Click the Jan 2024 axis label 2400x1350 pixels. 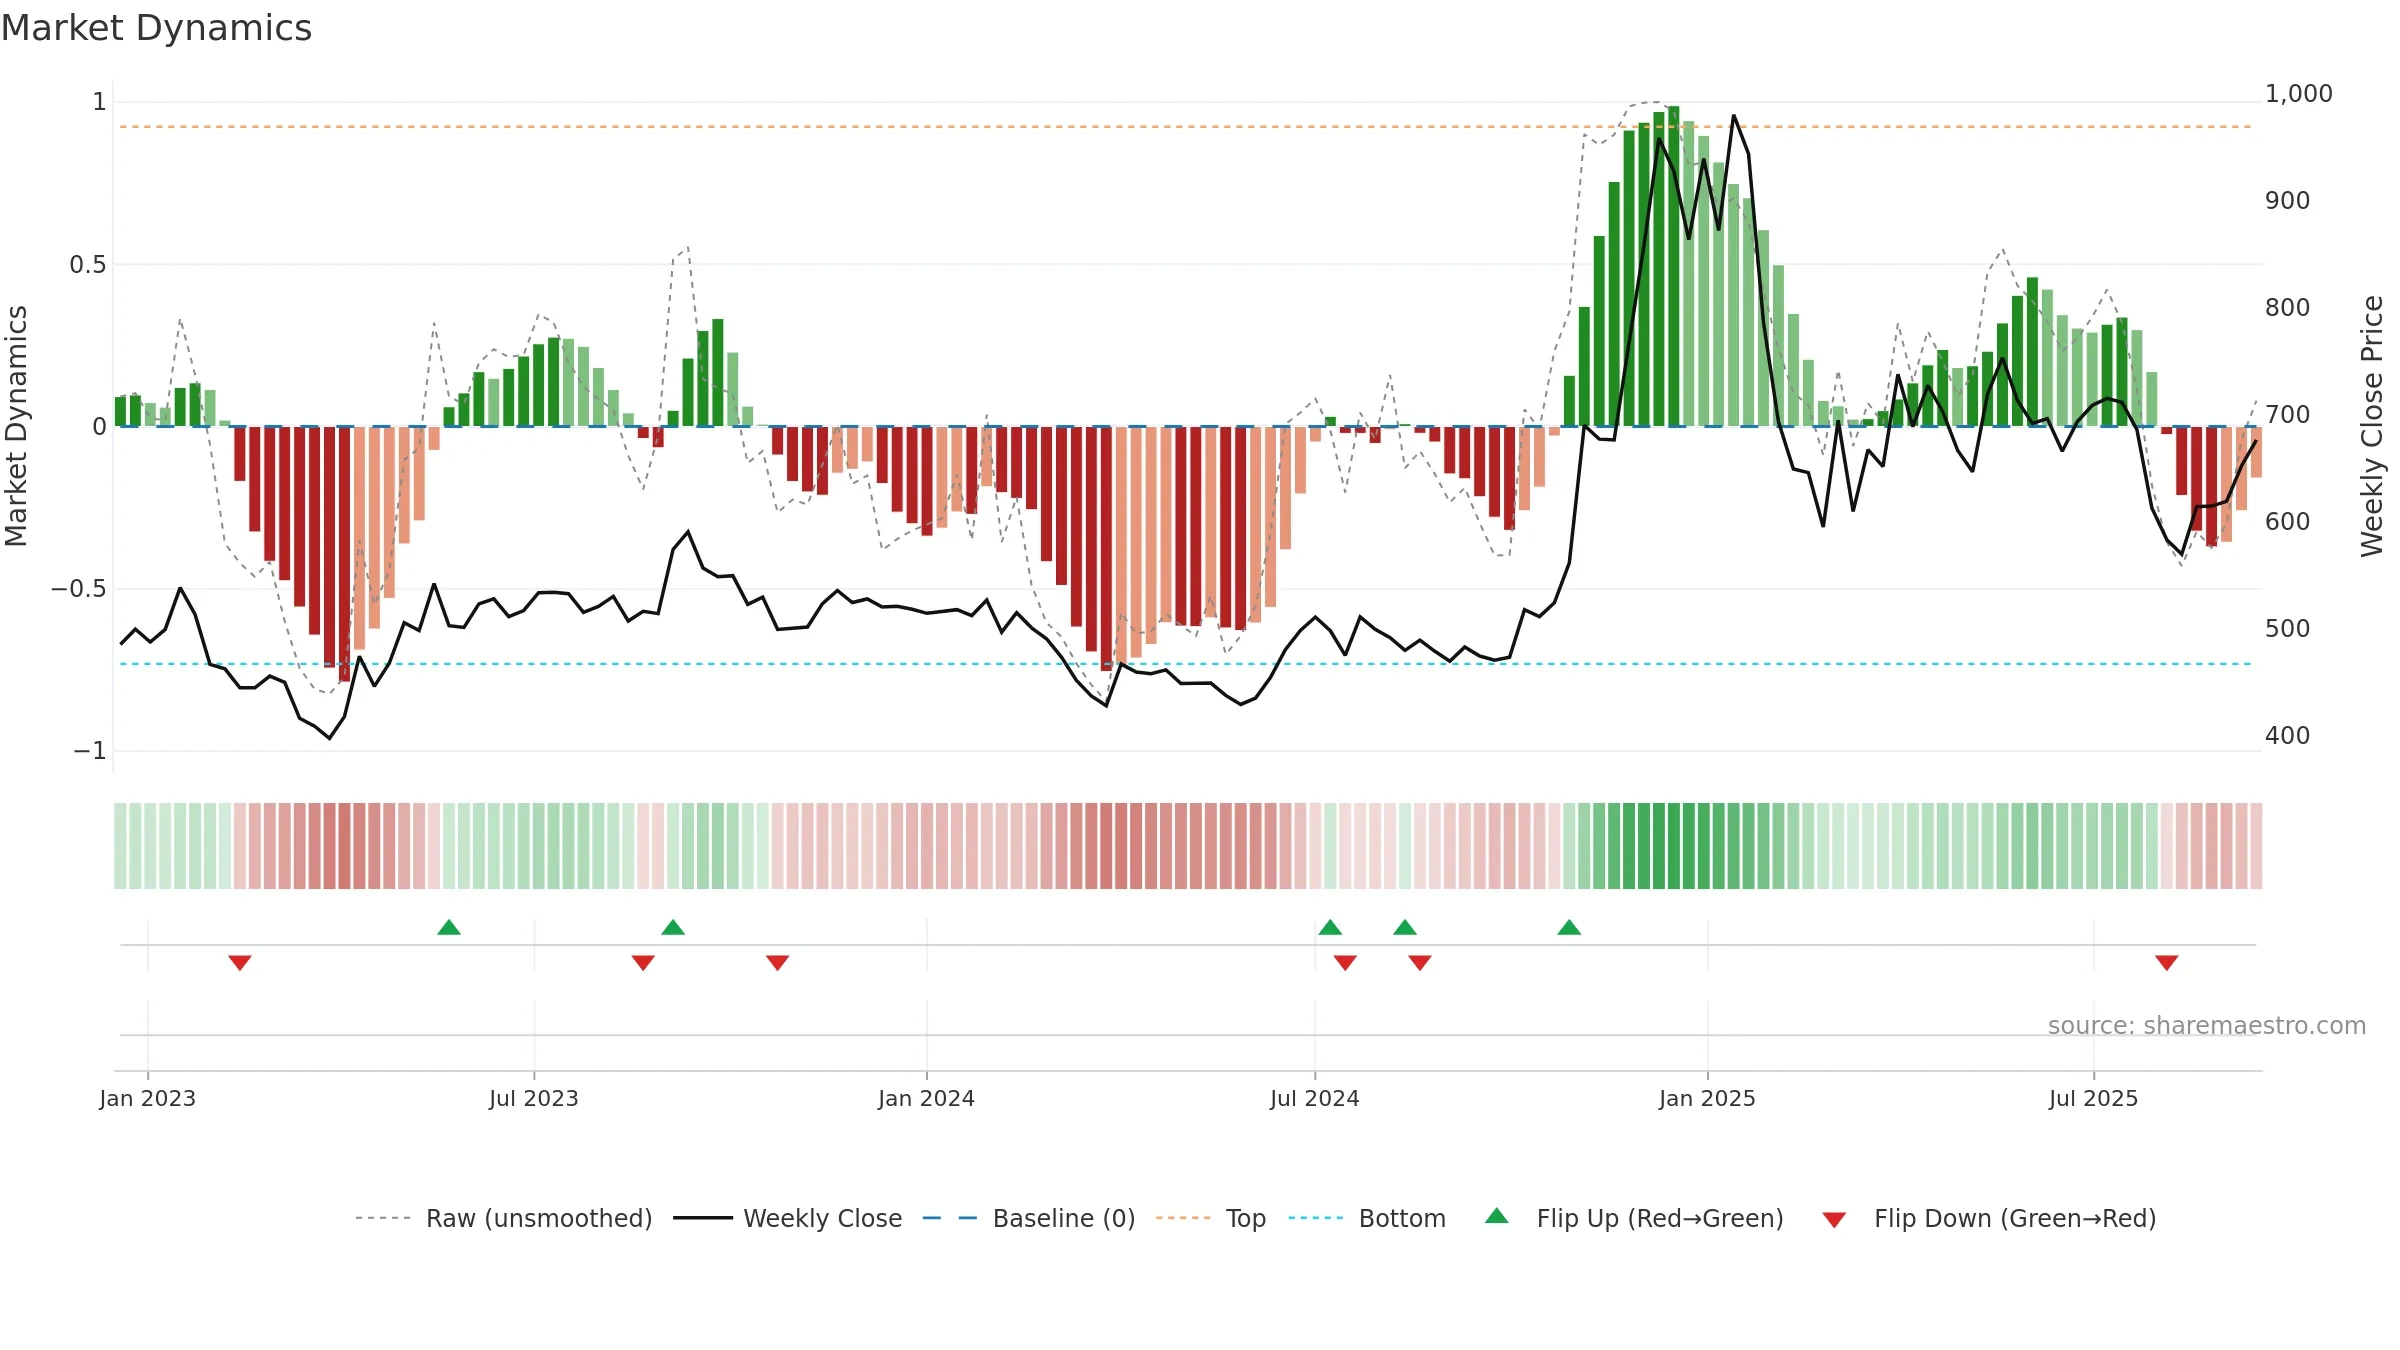pos(927,1098)
